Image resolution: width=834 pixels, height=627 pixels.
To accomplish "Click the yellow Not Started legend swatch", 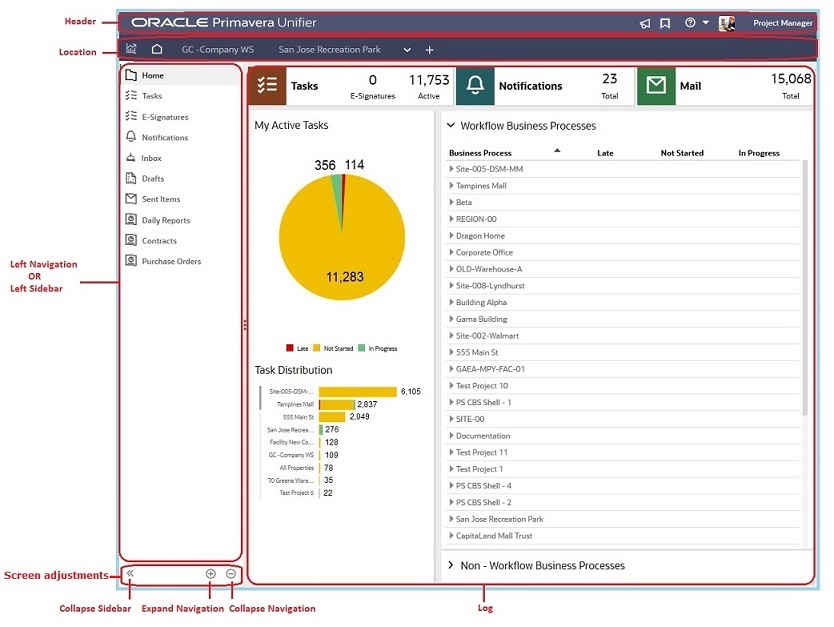I will (x=316, y=348).
